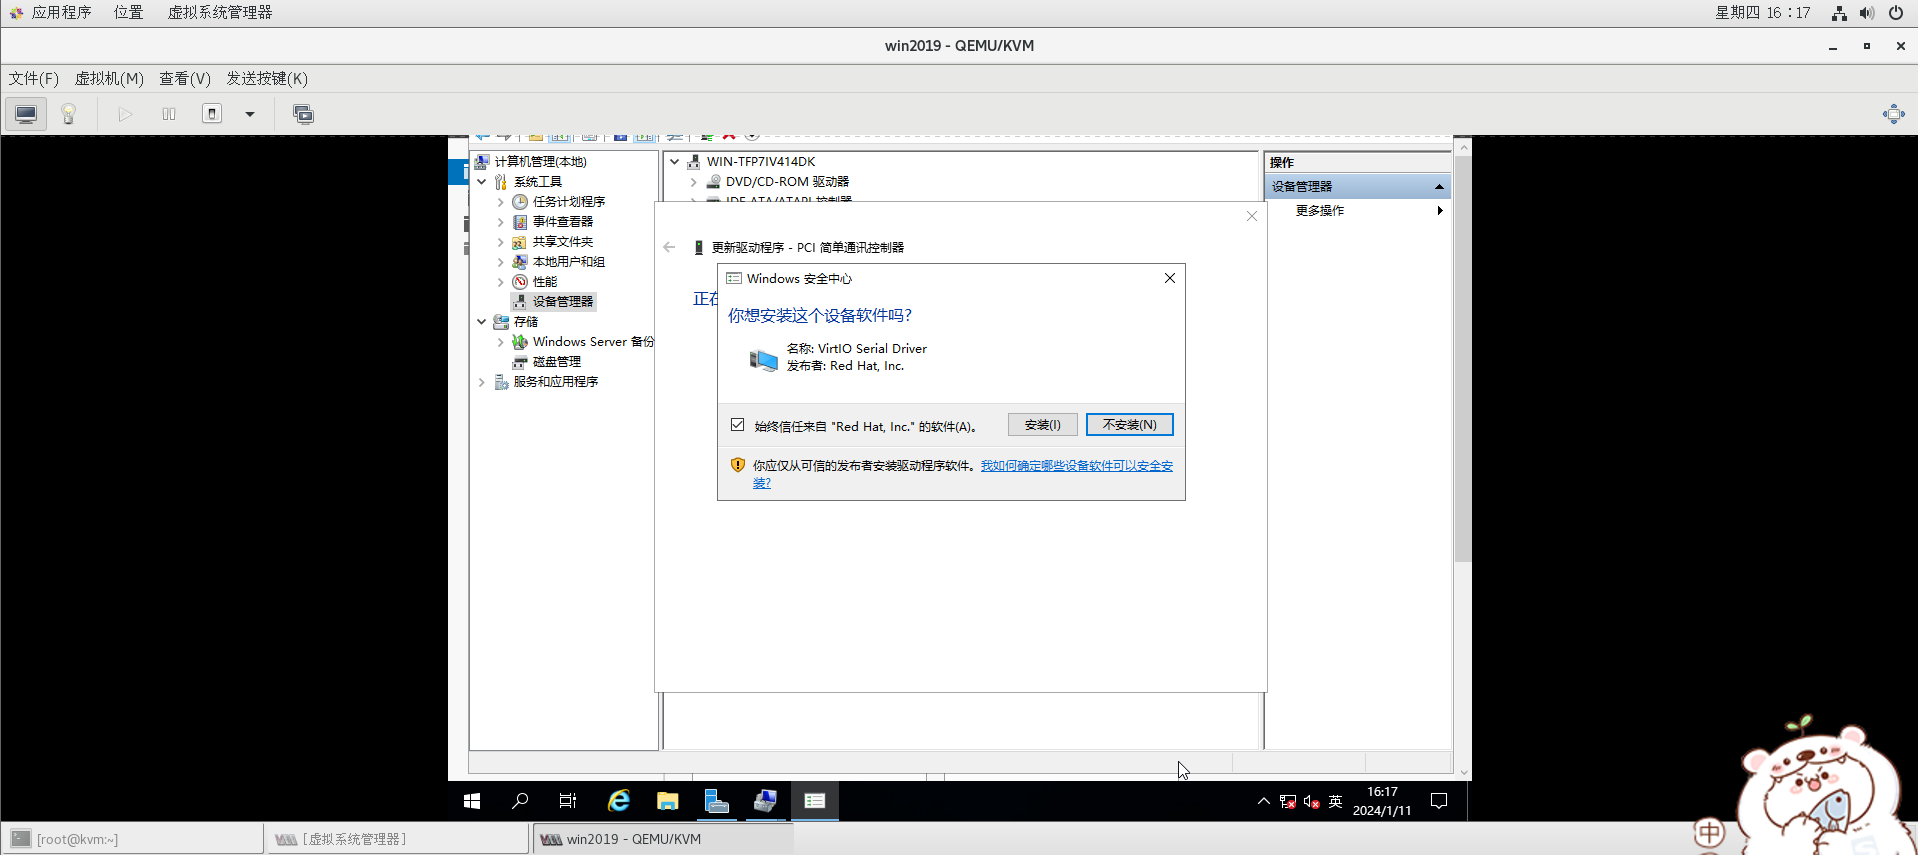Image resolution: width=1918 pixels, height=855 pixels.
Task: Expand the 事件查看器 node
Action: pyautogui.click(x=501, y=222)
